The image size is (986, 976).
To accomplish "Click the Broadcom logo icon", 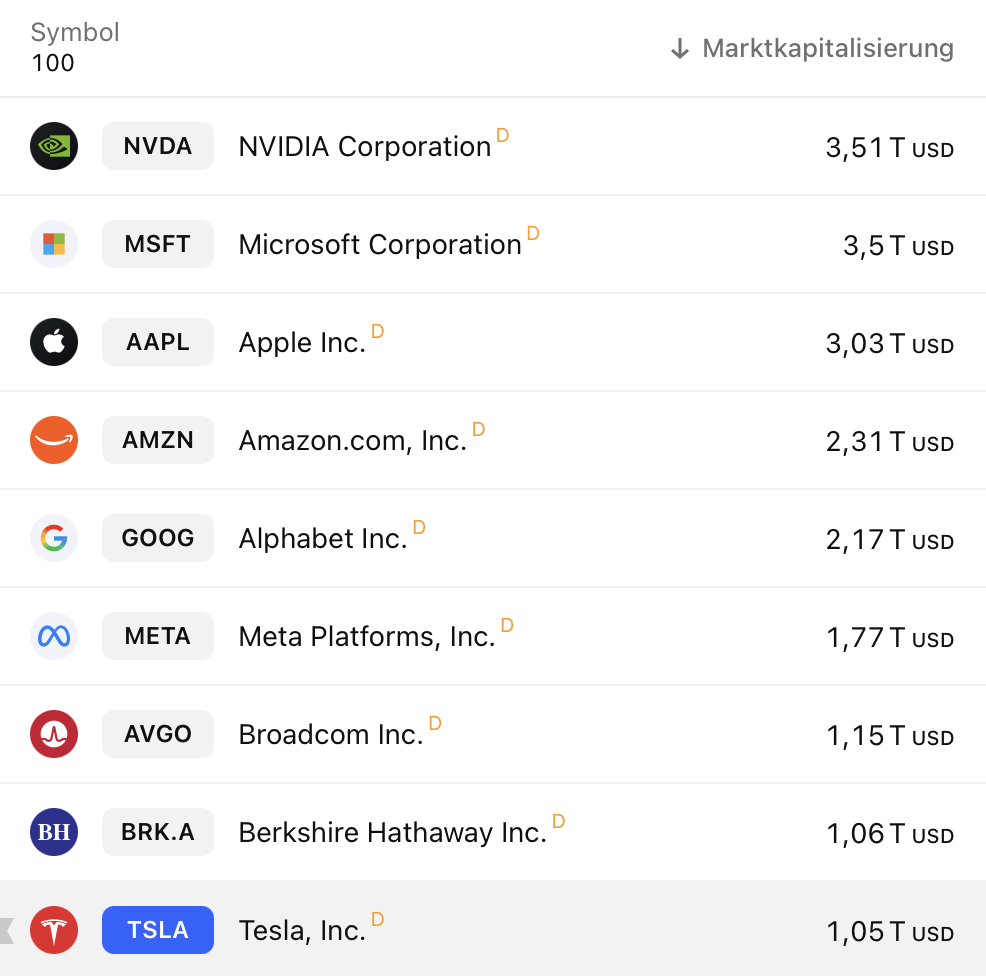I will coord(54,734).
